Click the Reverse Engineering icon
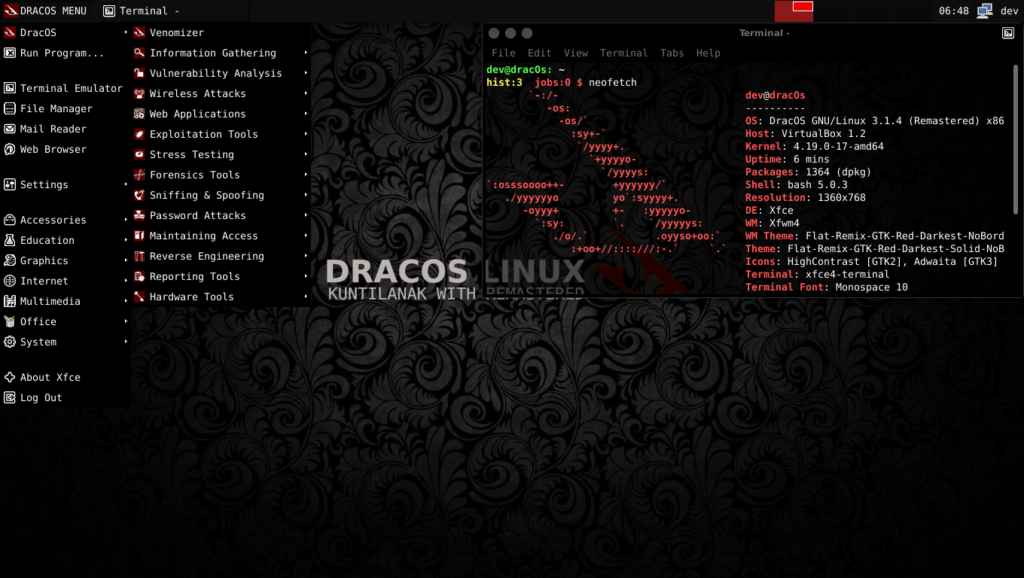 click(x=139, y=256)
